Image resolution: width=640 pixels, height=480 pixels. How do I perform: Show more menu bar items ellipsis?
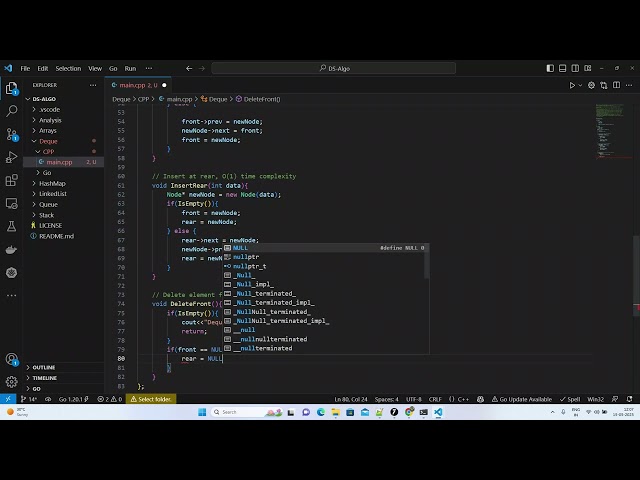coord(149,68)
